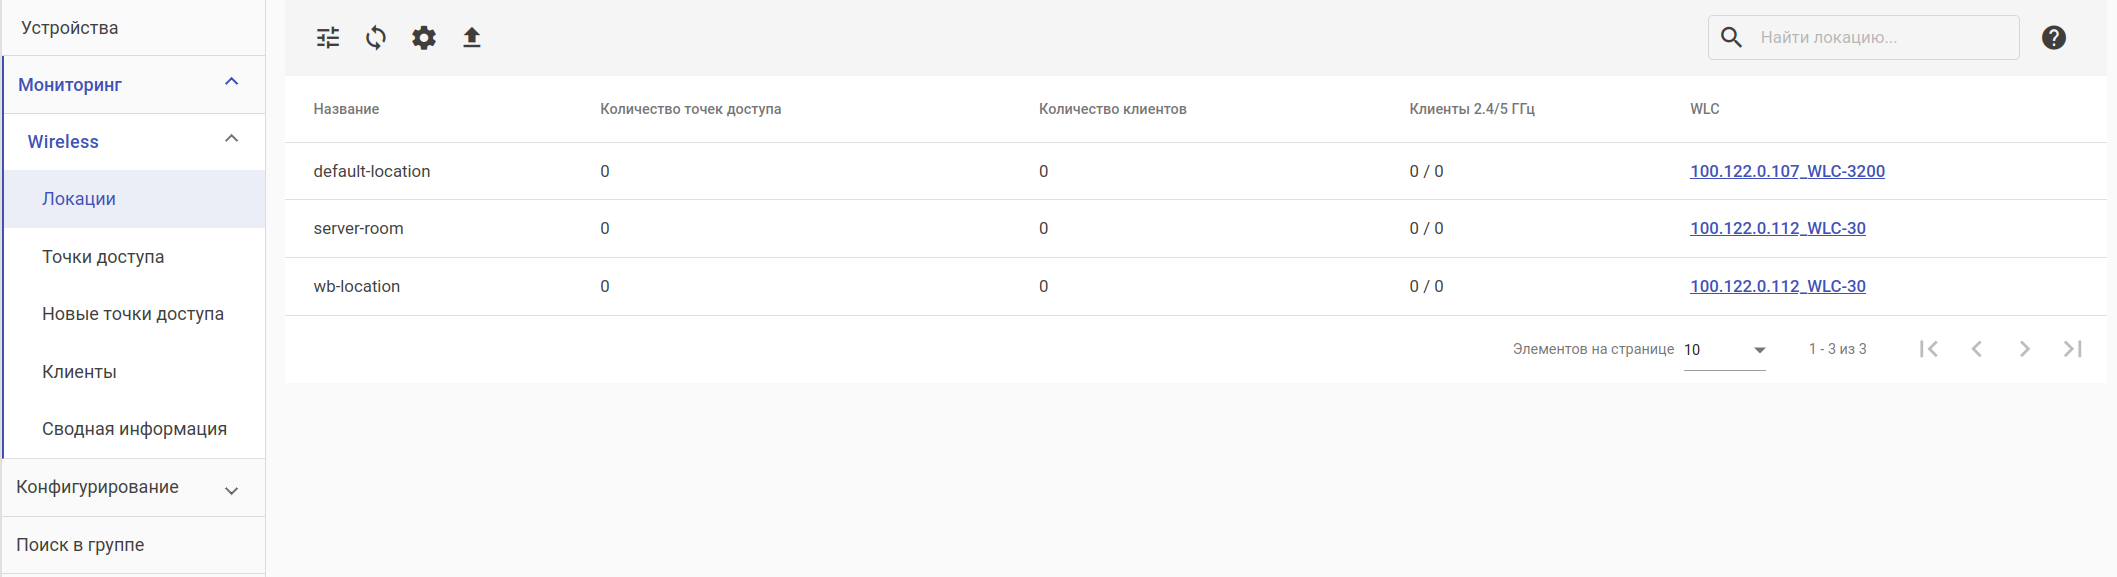
Task: Click the upload export icon
Action: (x=472, y=38)
